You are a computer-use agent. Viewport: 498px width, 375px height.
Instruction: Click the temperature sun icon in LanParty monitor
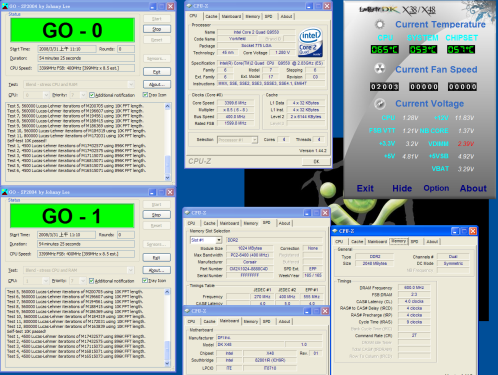[x=379, y=24]
